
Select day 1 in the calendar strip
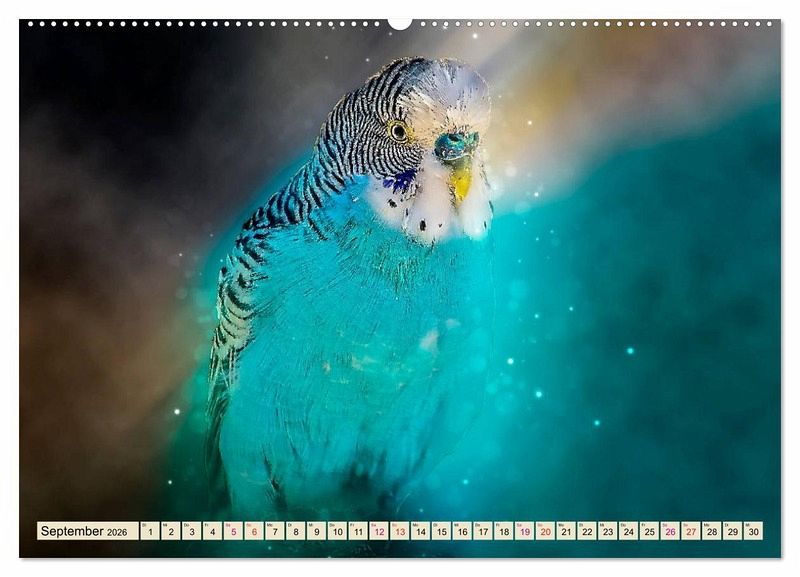click(150, 531)
